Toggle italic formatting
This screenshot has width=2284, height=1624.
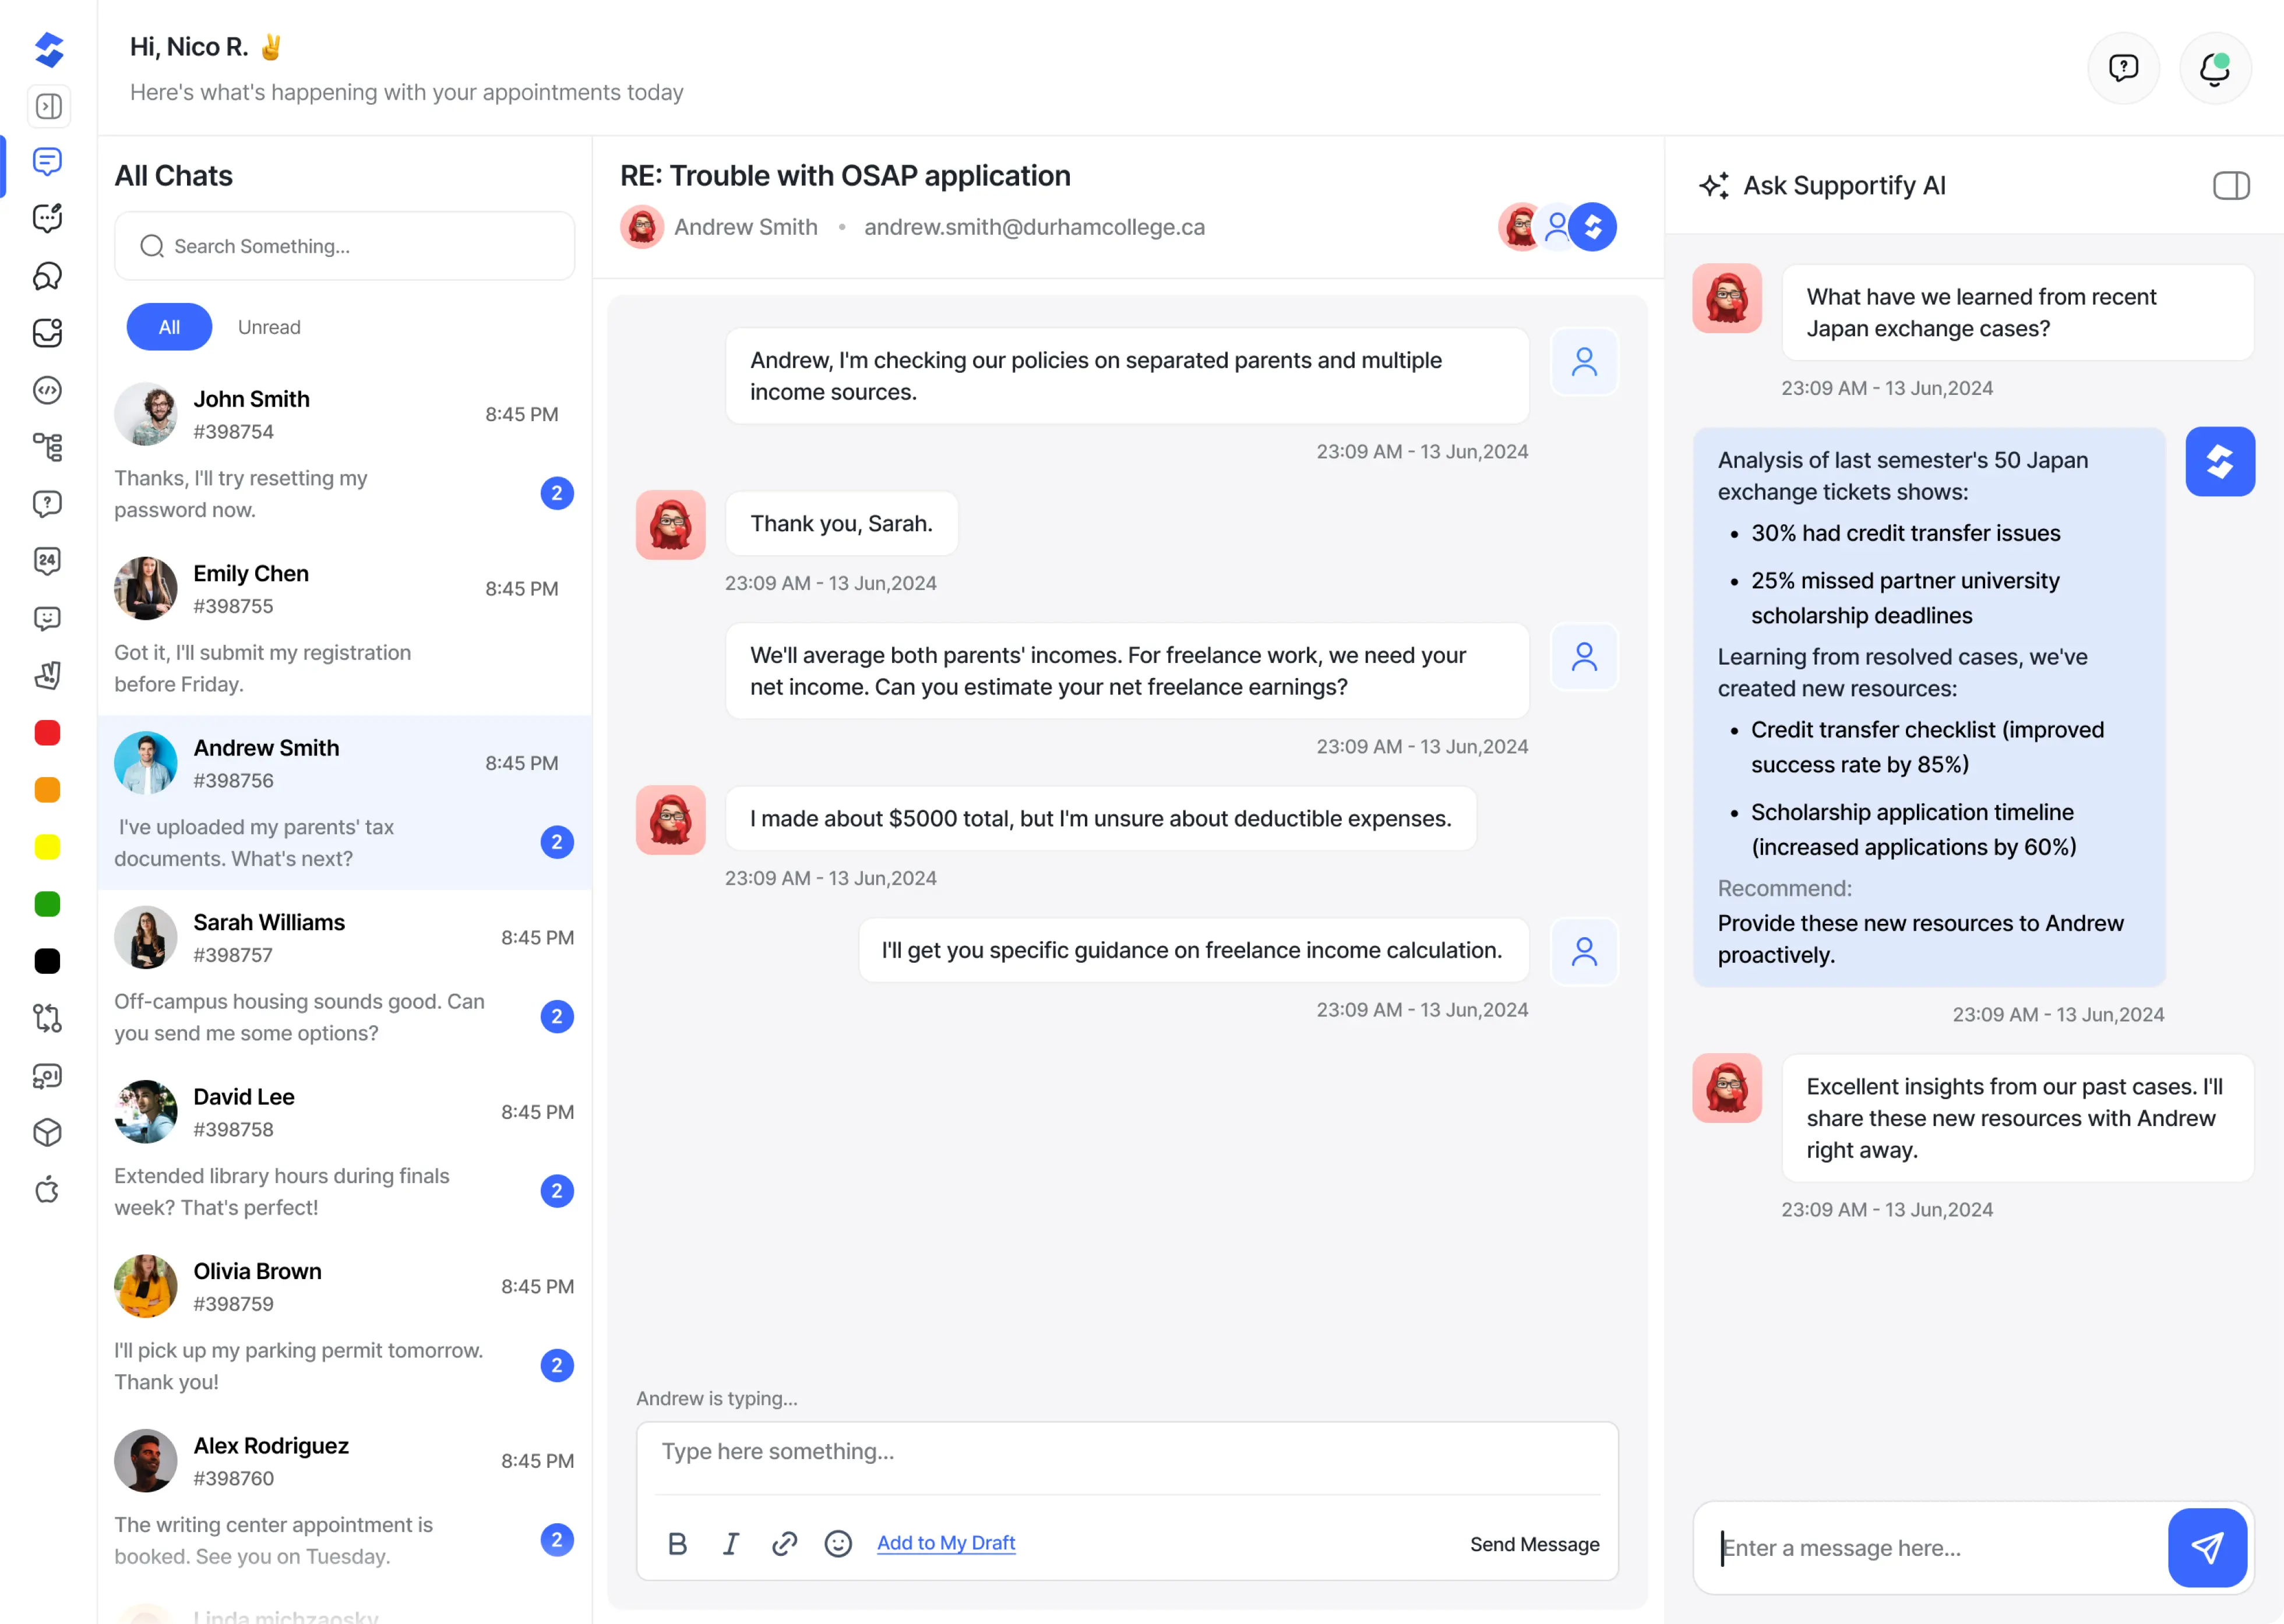click(x=731, y=1543)
